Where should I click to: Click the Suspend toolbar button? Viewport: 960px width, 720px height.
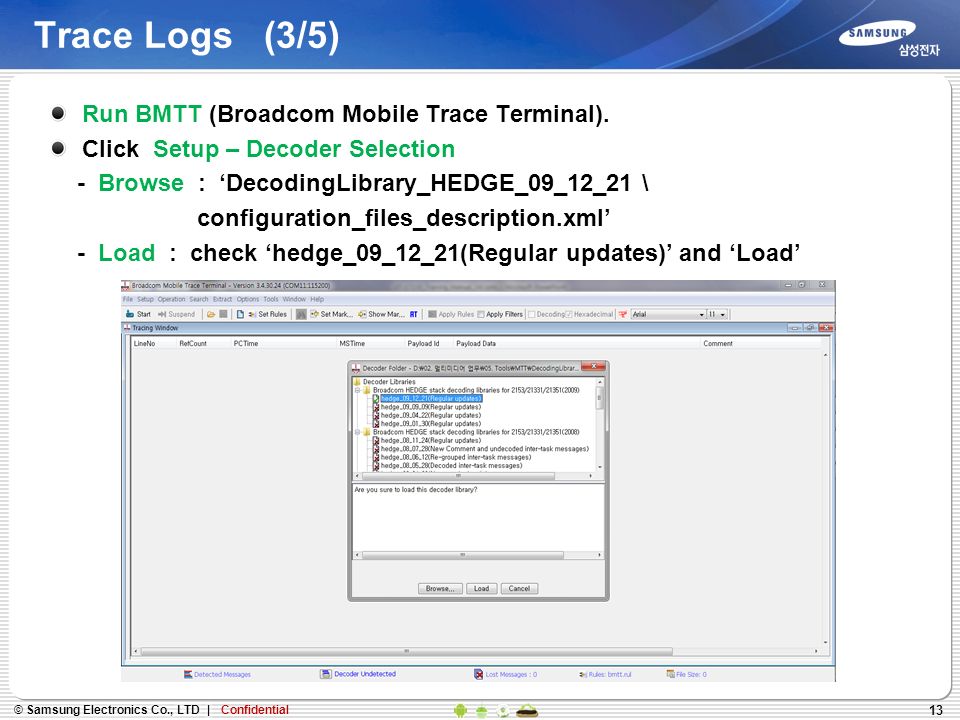tap(176, 314)
